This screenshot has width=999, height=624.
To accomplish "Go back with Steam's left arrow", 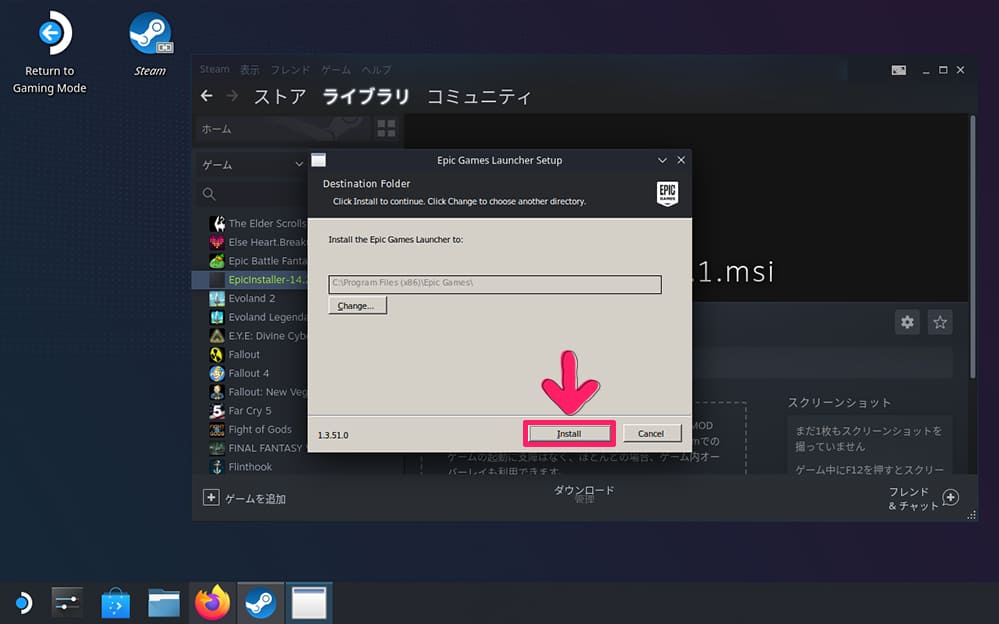I will tap(206, 96).
